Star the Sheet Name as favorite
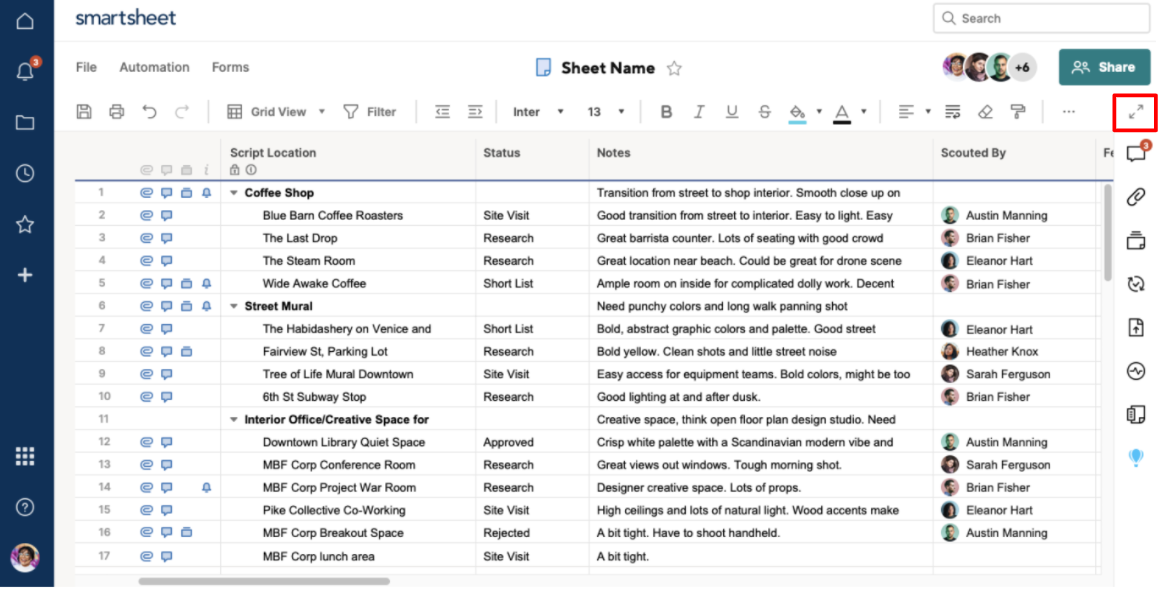The height and width of the screenshot is (589, 1163). pos(674,68)
